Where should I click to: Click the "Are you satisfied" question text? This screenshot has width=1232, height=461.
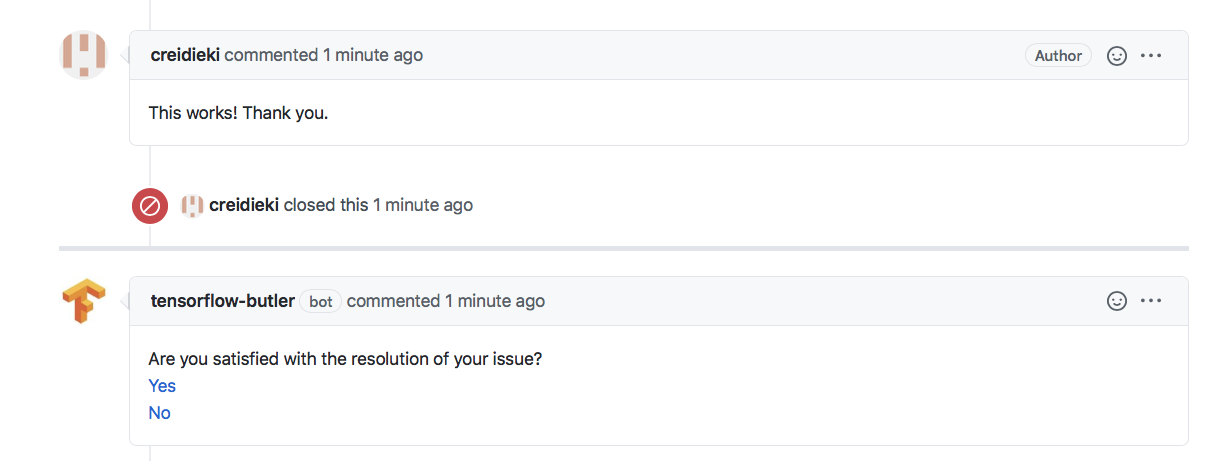click(x=345, y=359)
